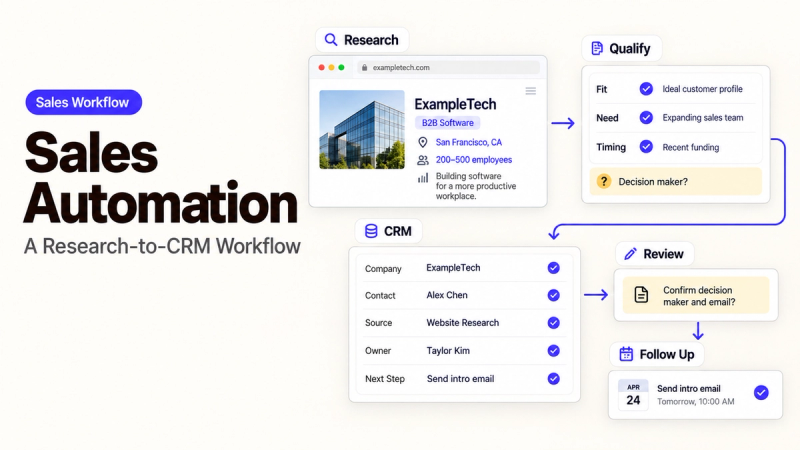The width and height of the screenshot is (800, 450).
Task: Click the Recent funding text
Action: [690, 147]
